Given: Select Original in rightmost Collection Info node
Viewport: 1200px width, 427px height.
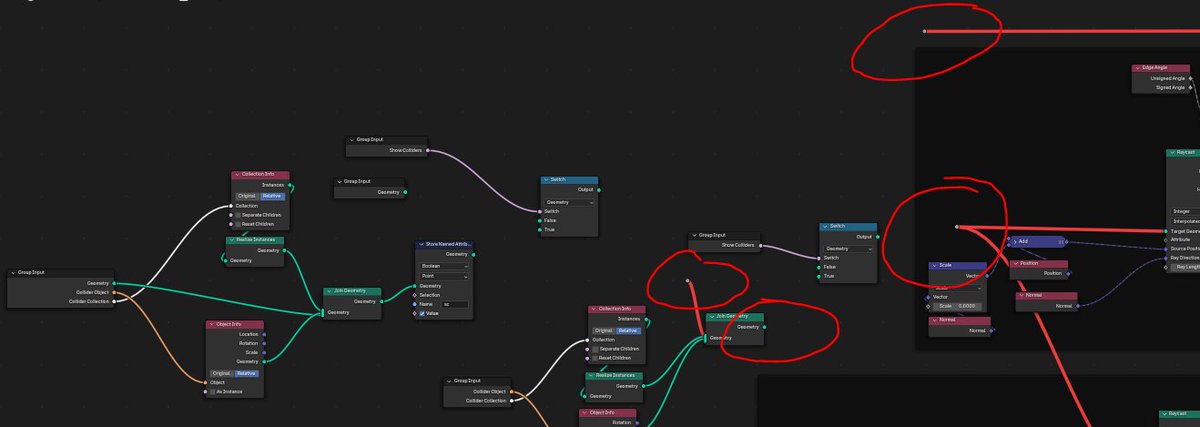Looking at the screenshot, I should point(603,330).
